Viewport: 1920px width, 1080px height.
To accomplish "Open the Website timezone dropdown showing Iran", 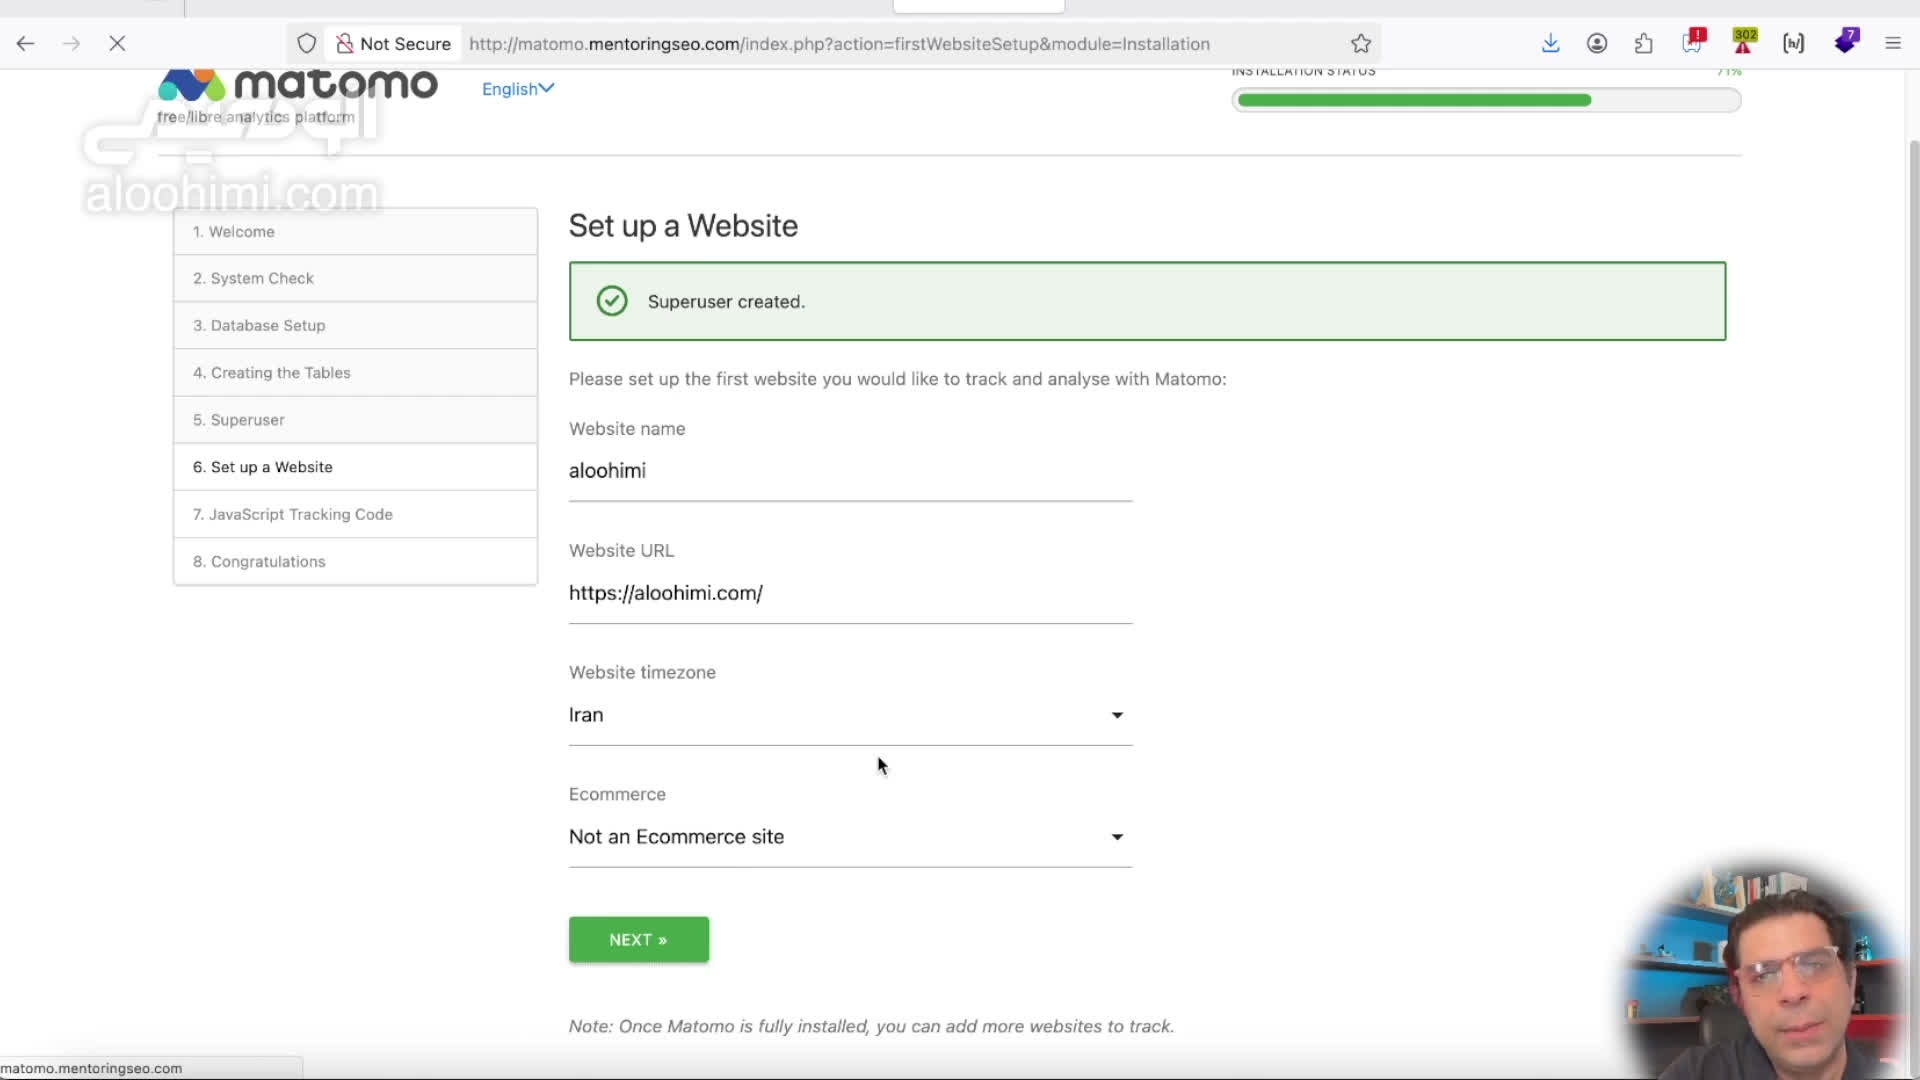I will 850,715.
